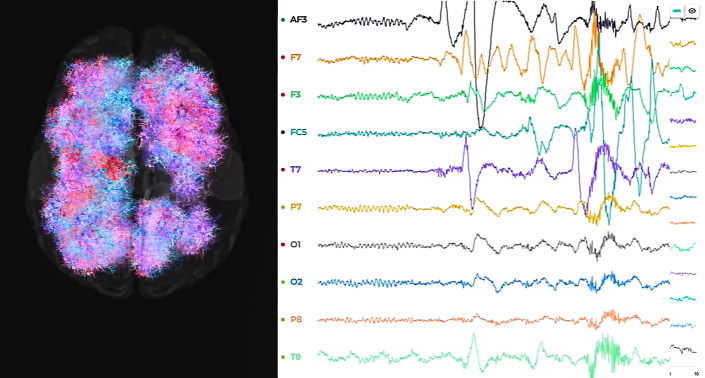Image resolution: width=705 pixels, height=378 pixels.
Task: Select the F3 channel label
Action: (x=295, y=95)
